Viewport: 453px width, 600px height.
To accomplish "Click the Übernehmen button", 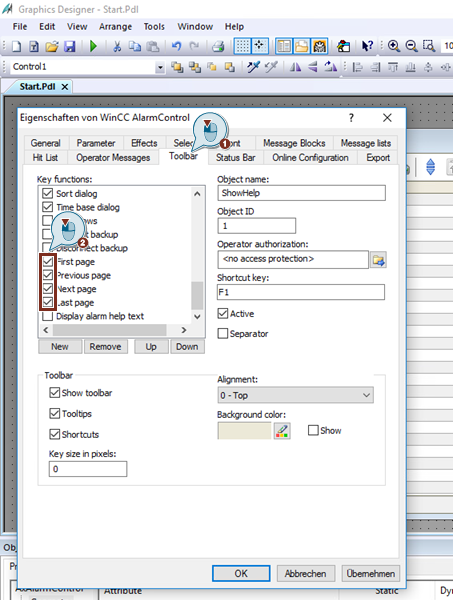I will pos(370,573).
